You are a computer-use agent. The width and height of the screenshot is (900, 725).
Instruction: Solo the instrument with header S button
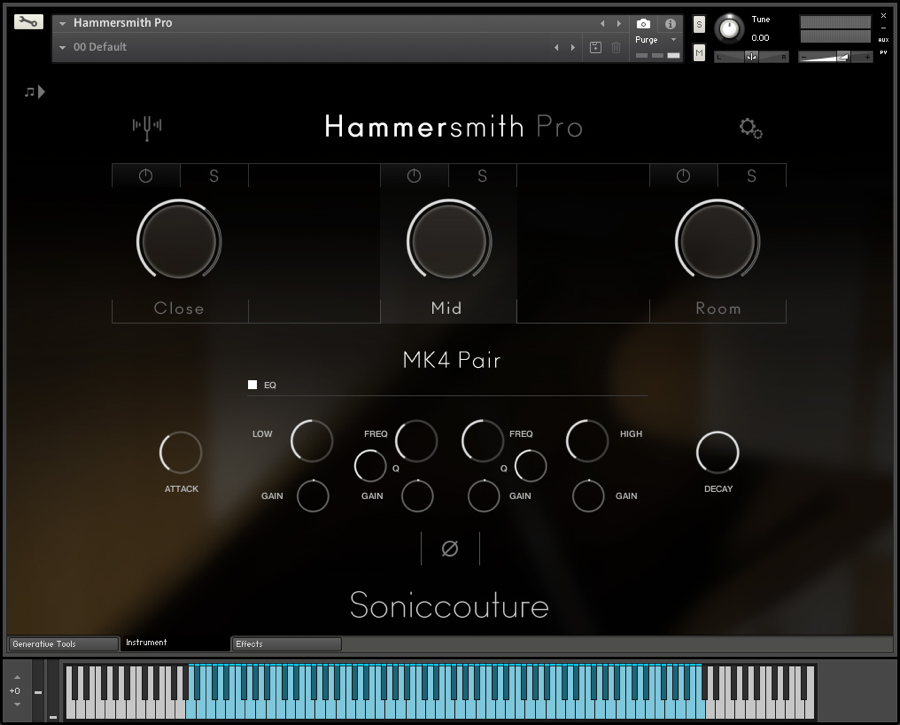coord(699,24)
